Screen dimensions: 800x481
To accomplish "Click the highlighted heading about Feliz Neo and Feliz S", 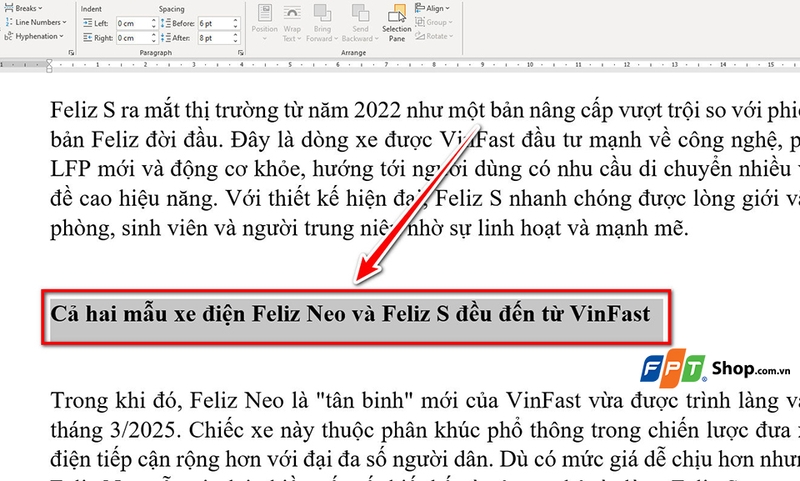I will pos(350,314).
